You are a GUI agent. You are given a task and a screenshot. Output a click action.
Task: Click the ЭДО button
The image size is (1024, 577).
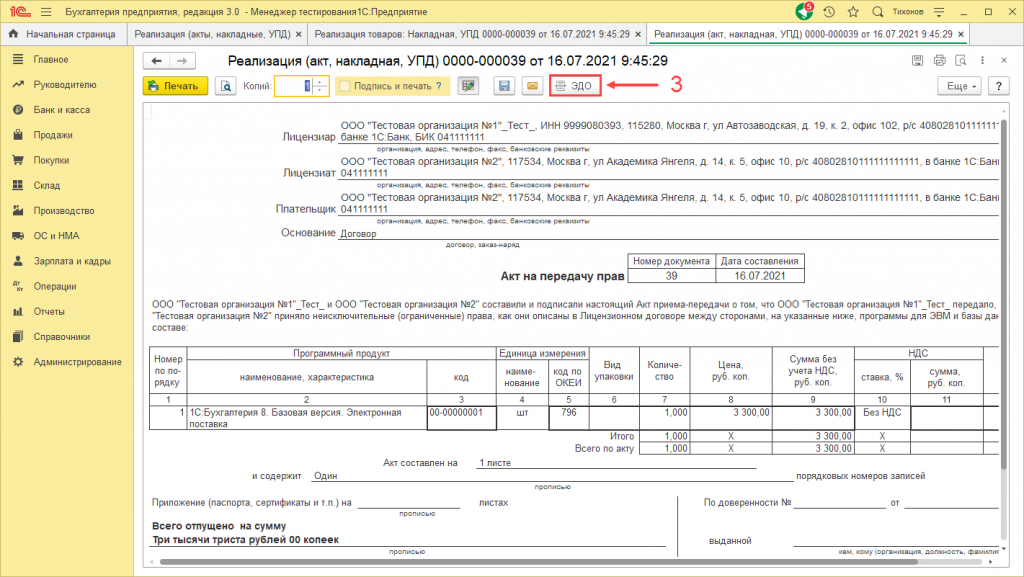click(x=575, y=86)
